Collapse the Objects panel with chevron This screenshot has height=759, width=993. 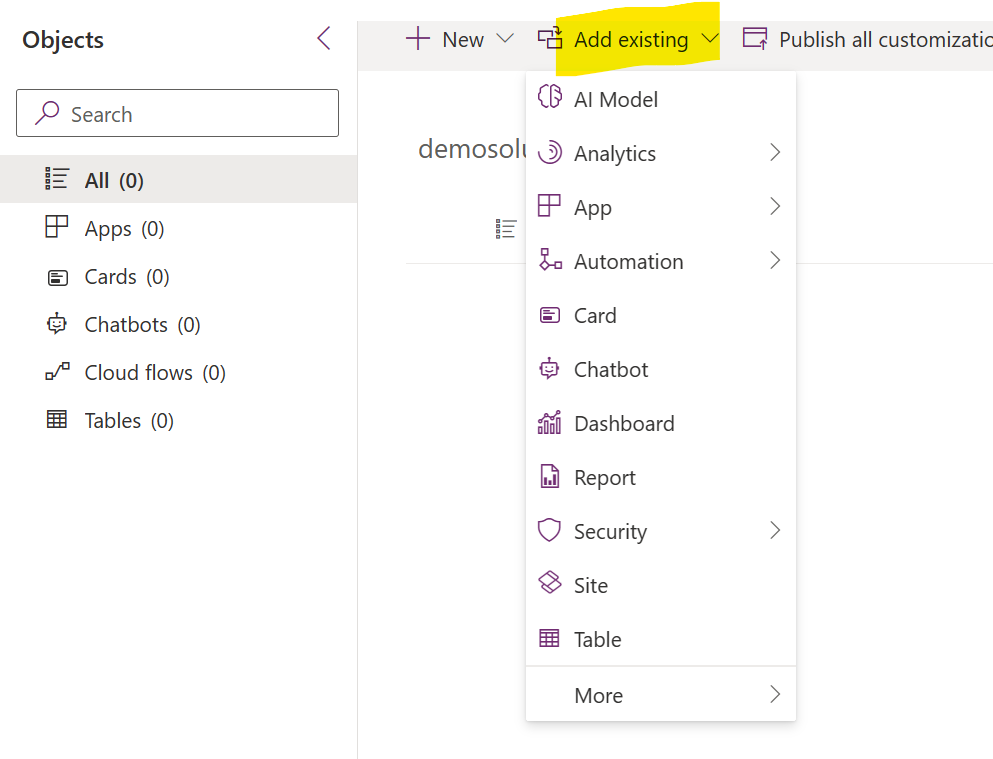pos(324,39)
